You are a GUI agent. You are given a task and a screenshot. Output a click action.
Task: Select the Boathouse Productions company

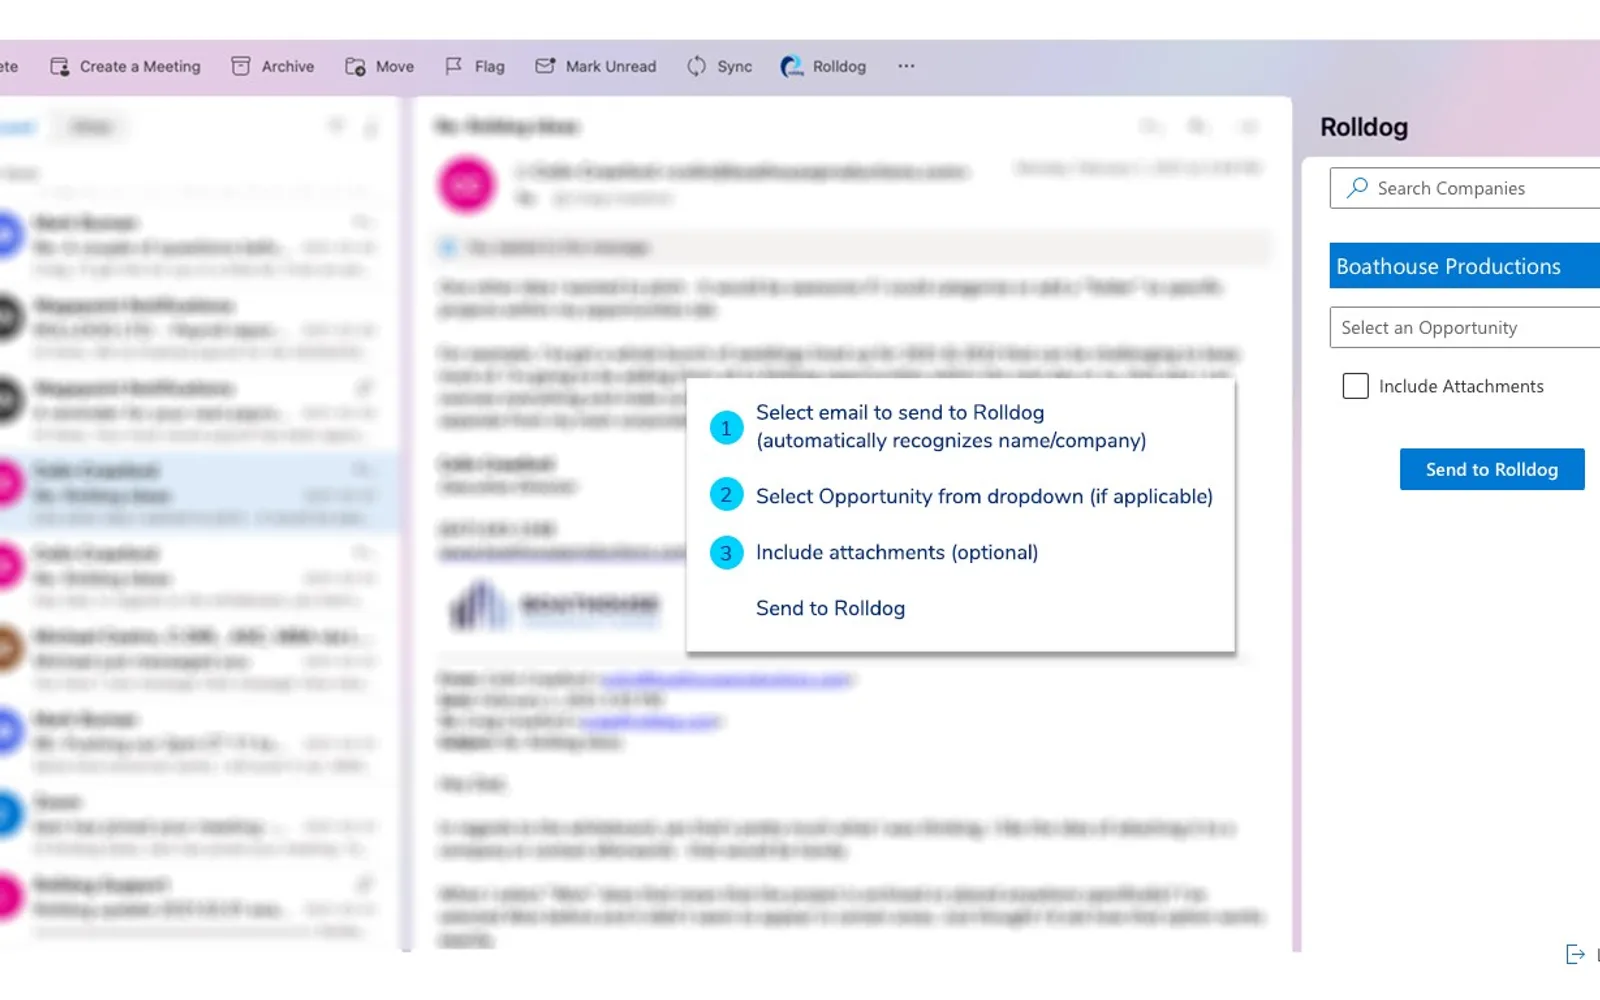tap(1465, 266)
